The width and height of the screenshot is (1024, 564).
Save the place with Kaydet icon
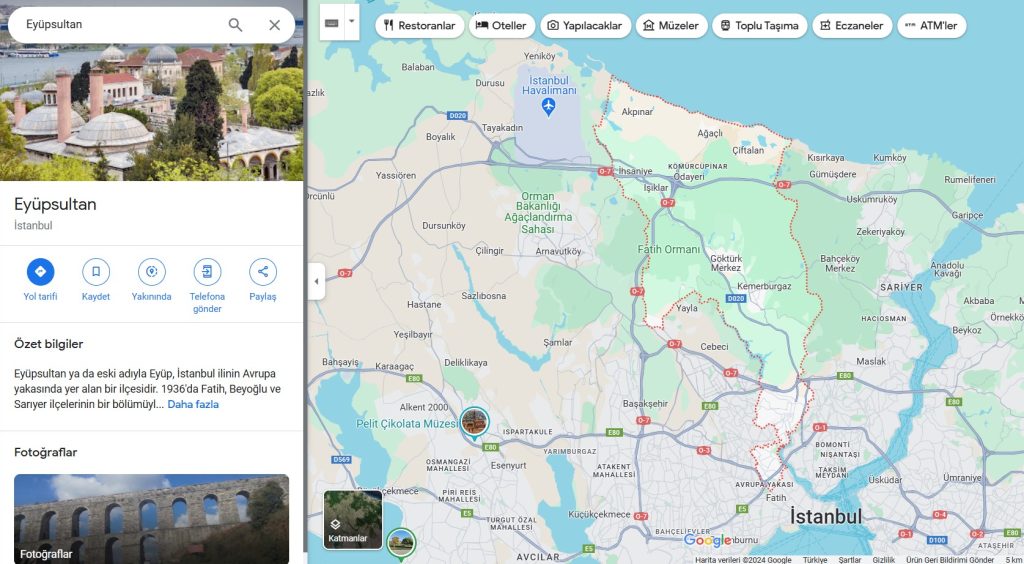(x=96, y=272)
